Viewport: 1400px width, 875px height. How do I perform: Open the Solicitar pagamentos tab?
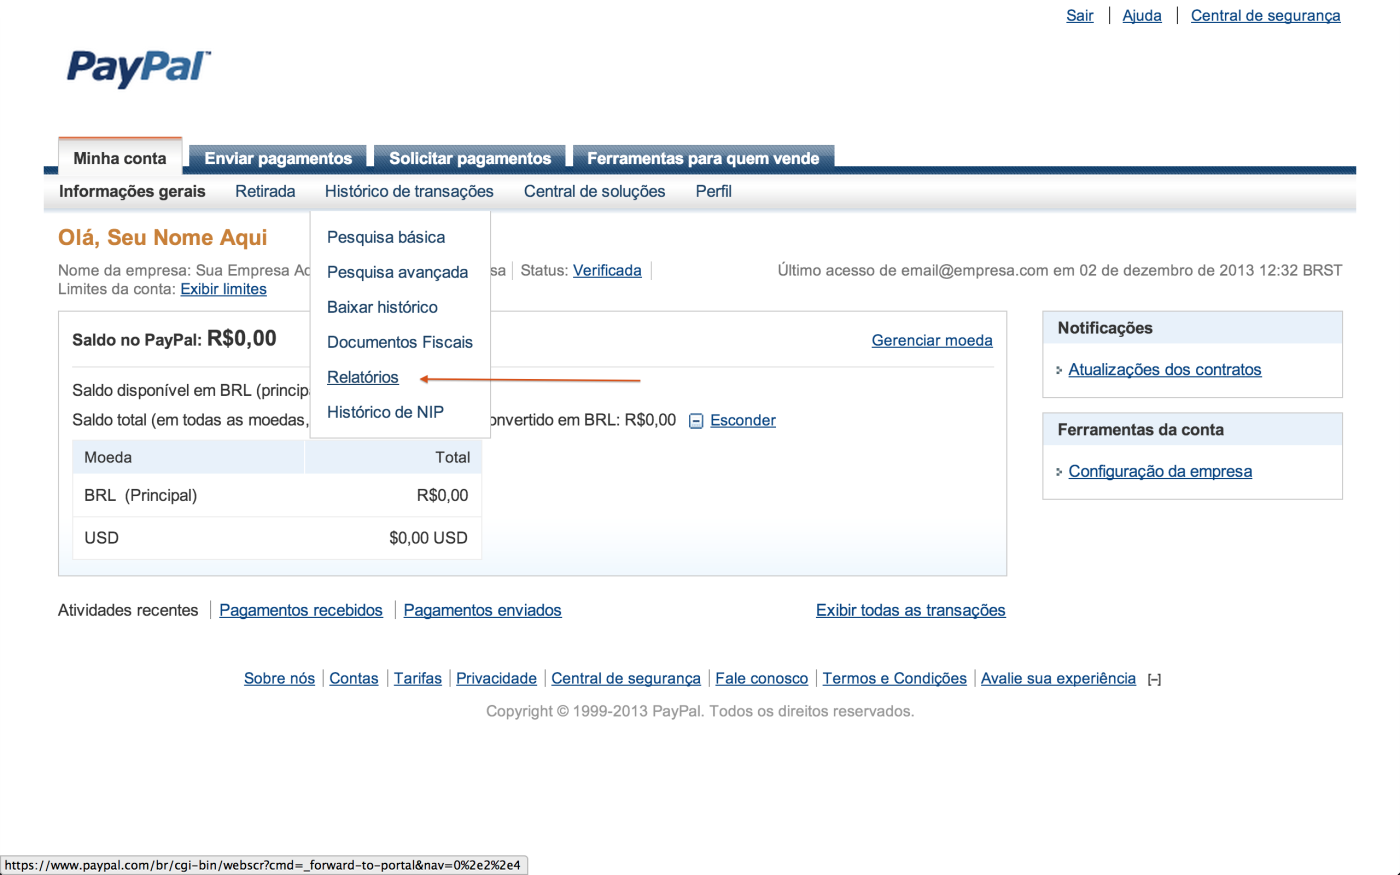470,158
